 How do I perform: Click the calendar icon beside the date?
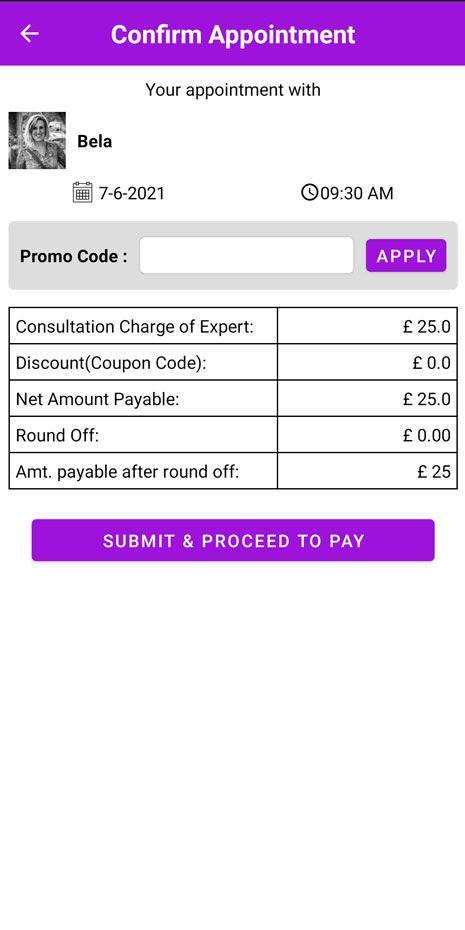[82, 193]
